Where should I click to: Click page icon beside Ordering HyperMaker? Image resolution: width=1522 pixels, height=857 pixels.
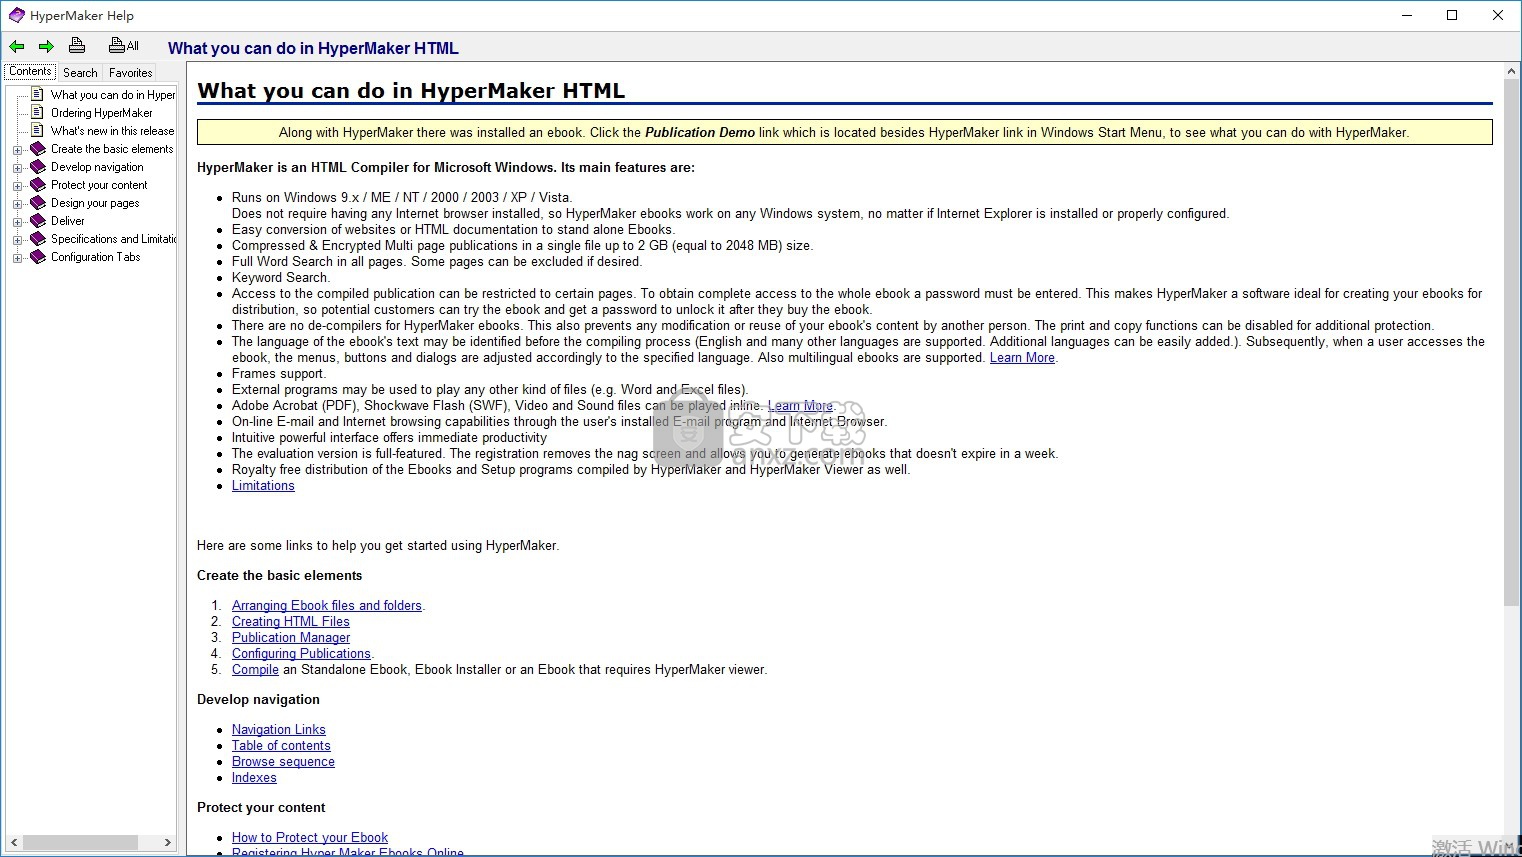(x=38, y=112)
